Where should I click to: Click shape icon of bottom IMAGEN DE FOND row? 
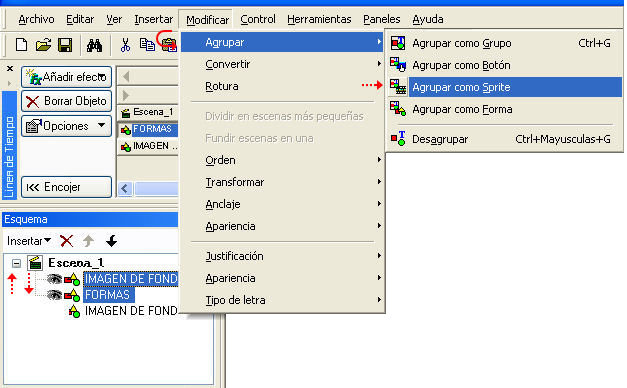pyautogui.click(x=74, y=311)
